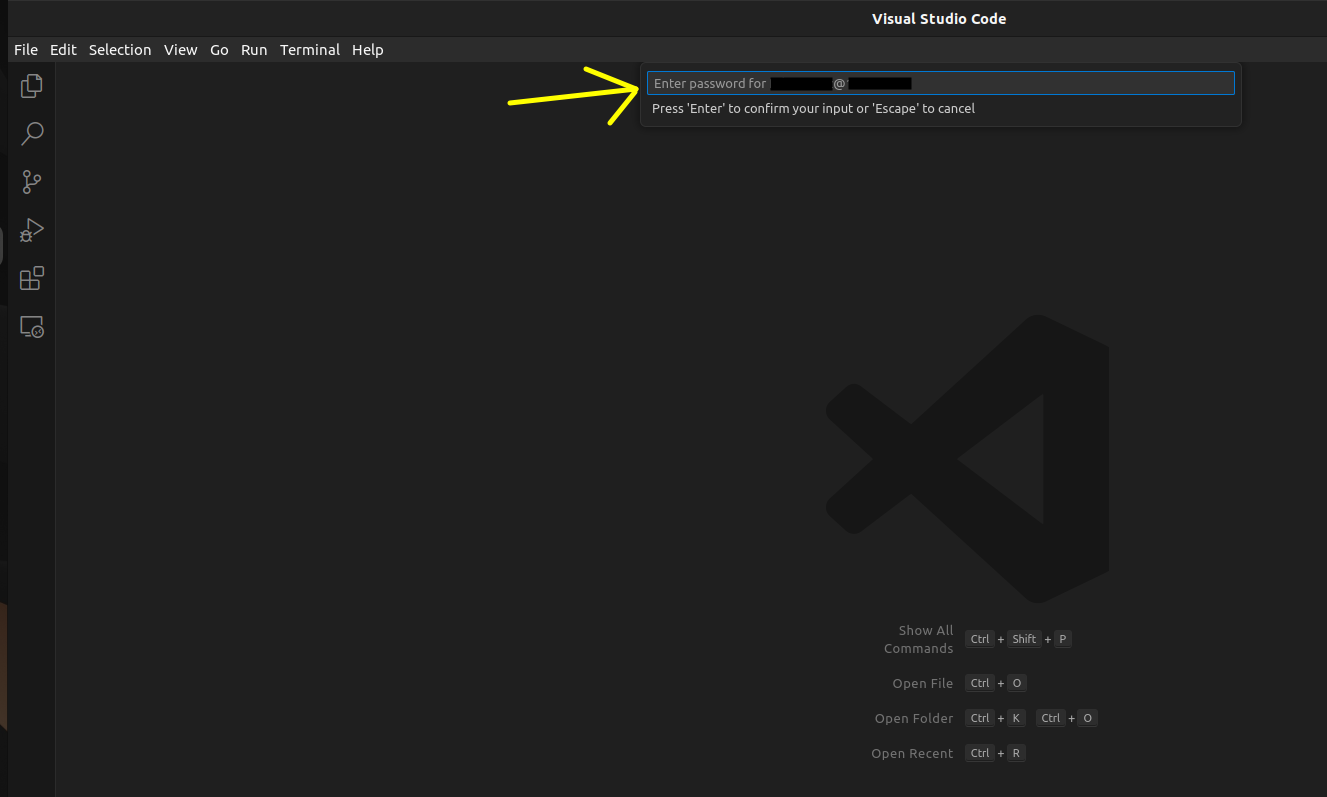Click the "Show All Commands" text
The height and width of the screenshot is (797, 1327).
click(919, 640)
